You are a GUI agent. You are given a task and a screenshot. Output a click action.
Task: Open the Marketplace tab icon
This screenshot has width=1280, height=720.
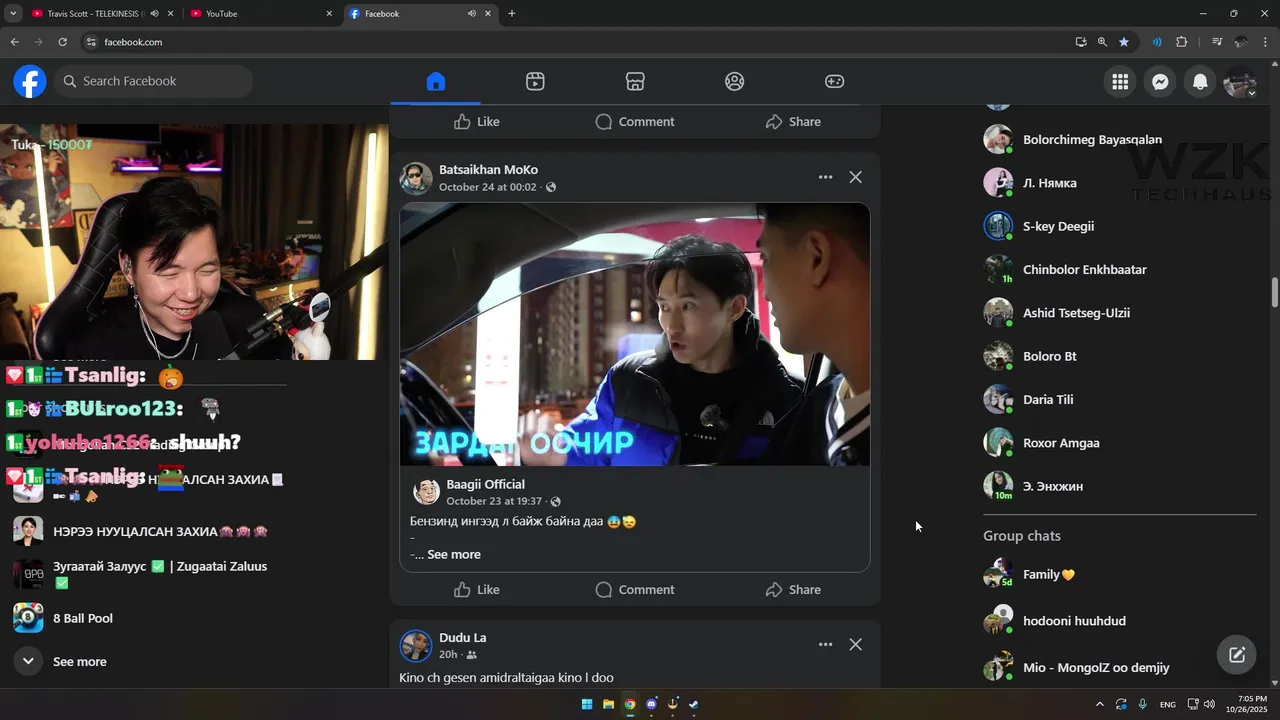[635, 81]
